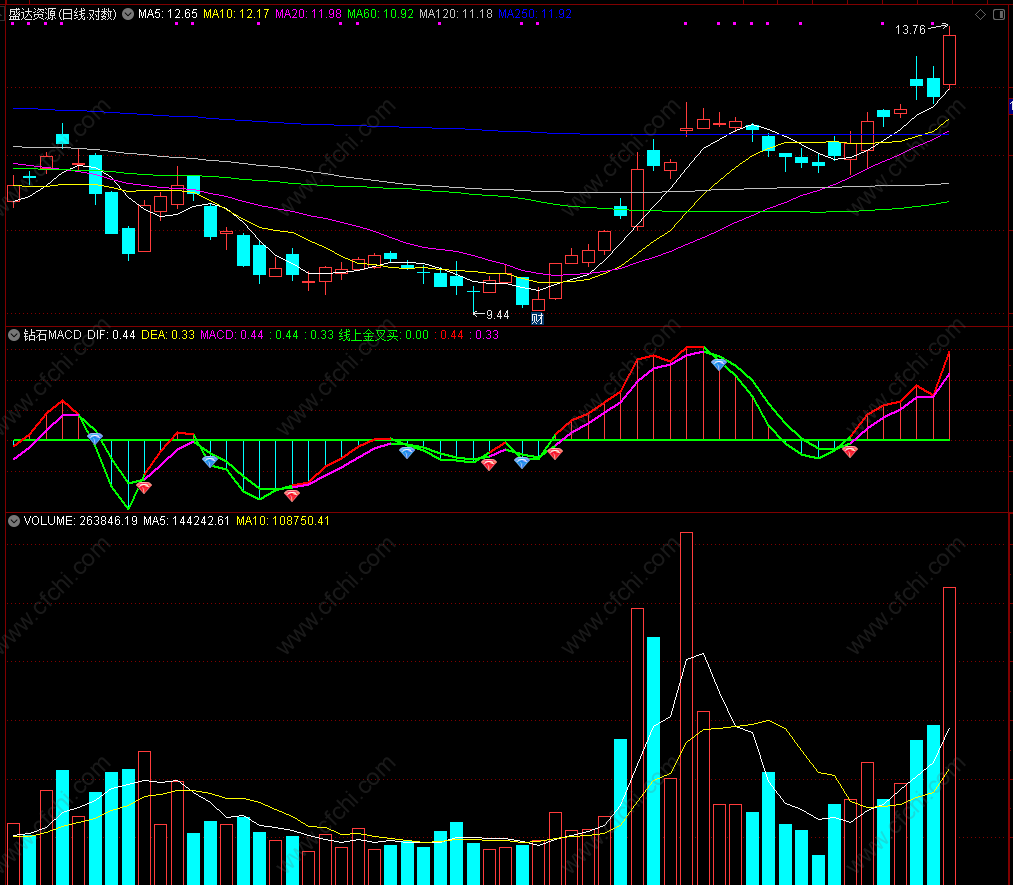Select the MA120: 11.18 label
This screenshot has width=1013, height=885.
(x=455, y=14)
